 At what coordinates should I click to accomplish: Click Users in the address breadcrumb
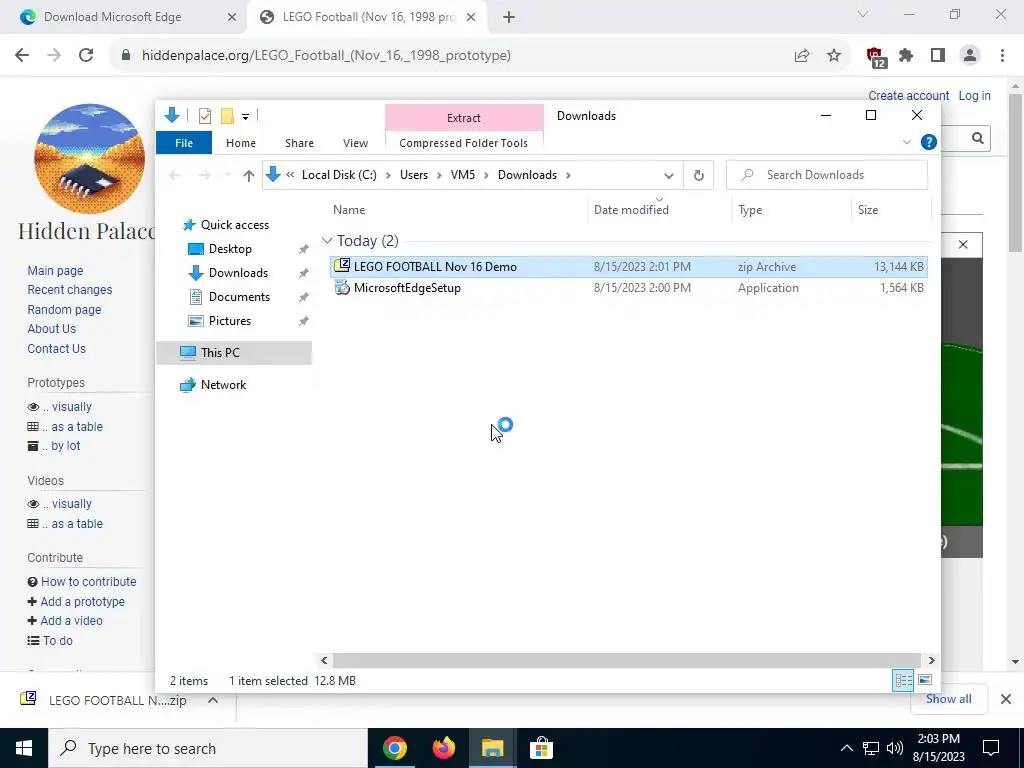point(413,175)
